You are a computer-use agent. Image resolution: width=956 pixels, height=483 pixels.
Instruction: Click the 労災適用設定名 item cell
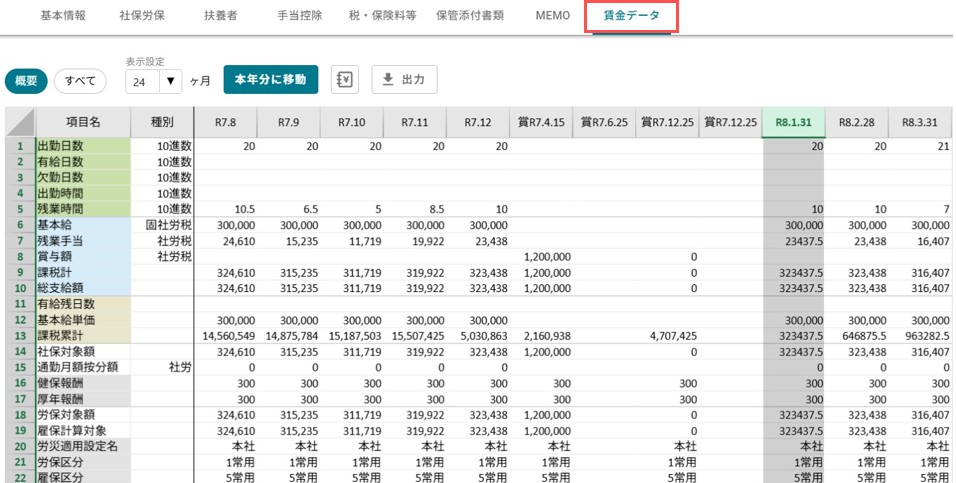(x=83, y=446)
